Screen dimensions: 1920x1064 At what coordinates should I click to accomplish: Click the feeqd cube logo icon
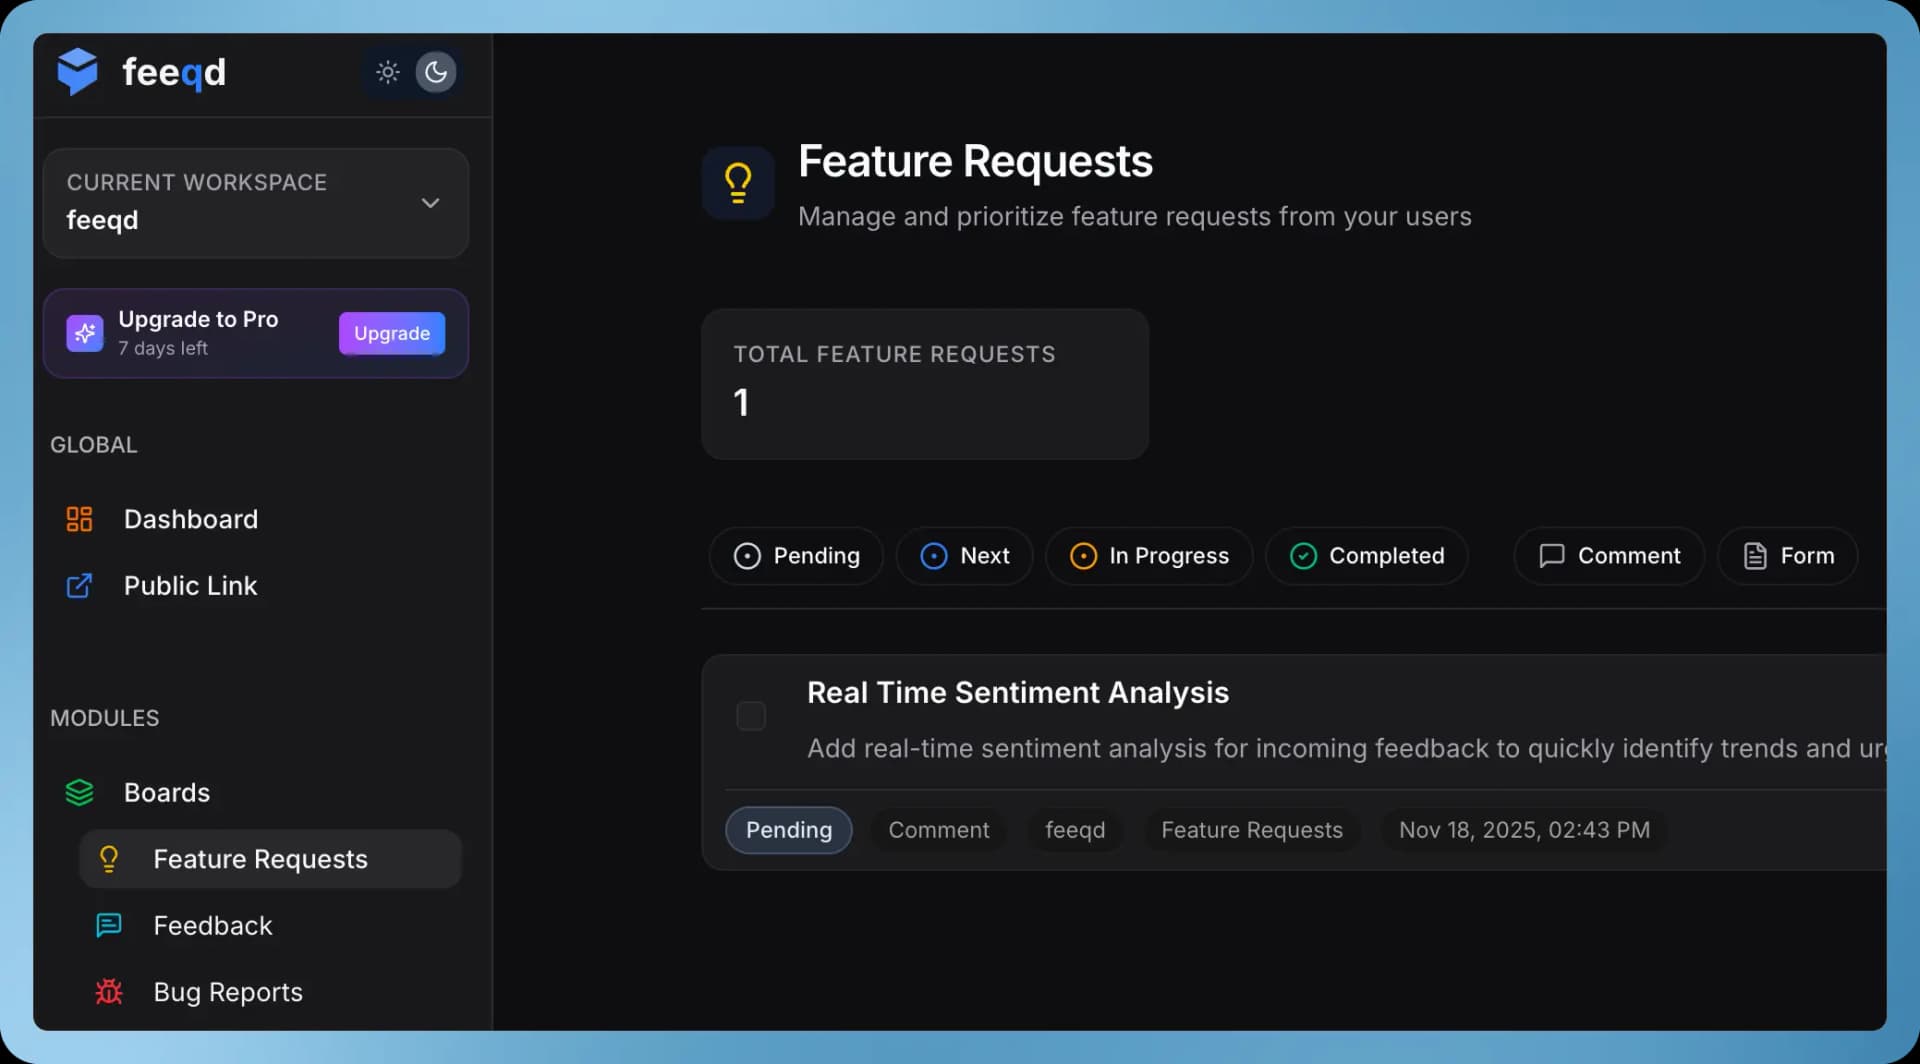[77, 72]
